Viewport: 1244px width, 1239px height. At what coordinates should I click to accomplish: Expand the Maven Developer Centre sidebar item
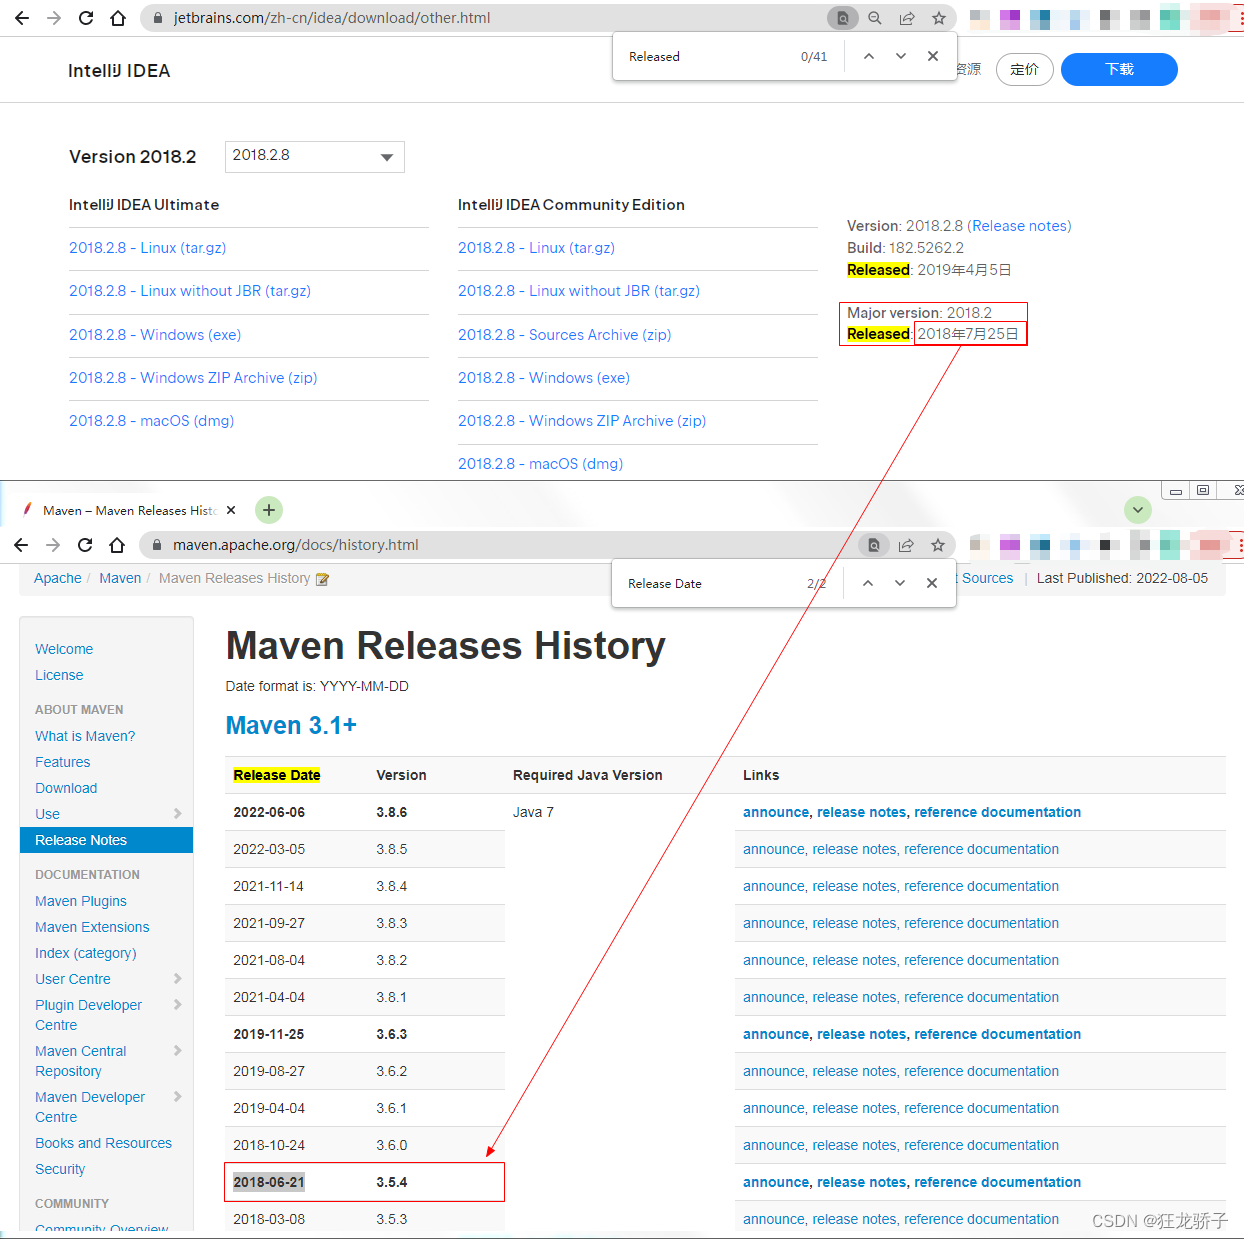178,1096
